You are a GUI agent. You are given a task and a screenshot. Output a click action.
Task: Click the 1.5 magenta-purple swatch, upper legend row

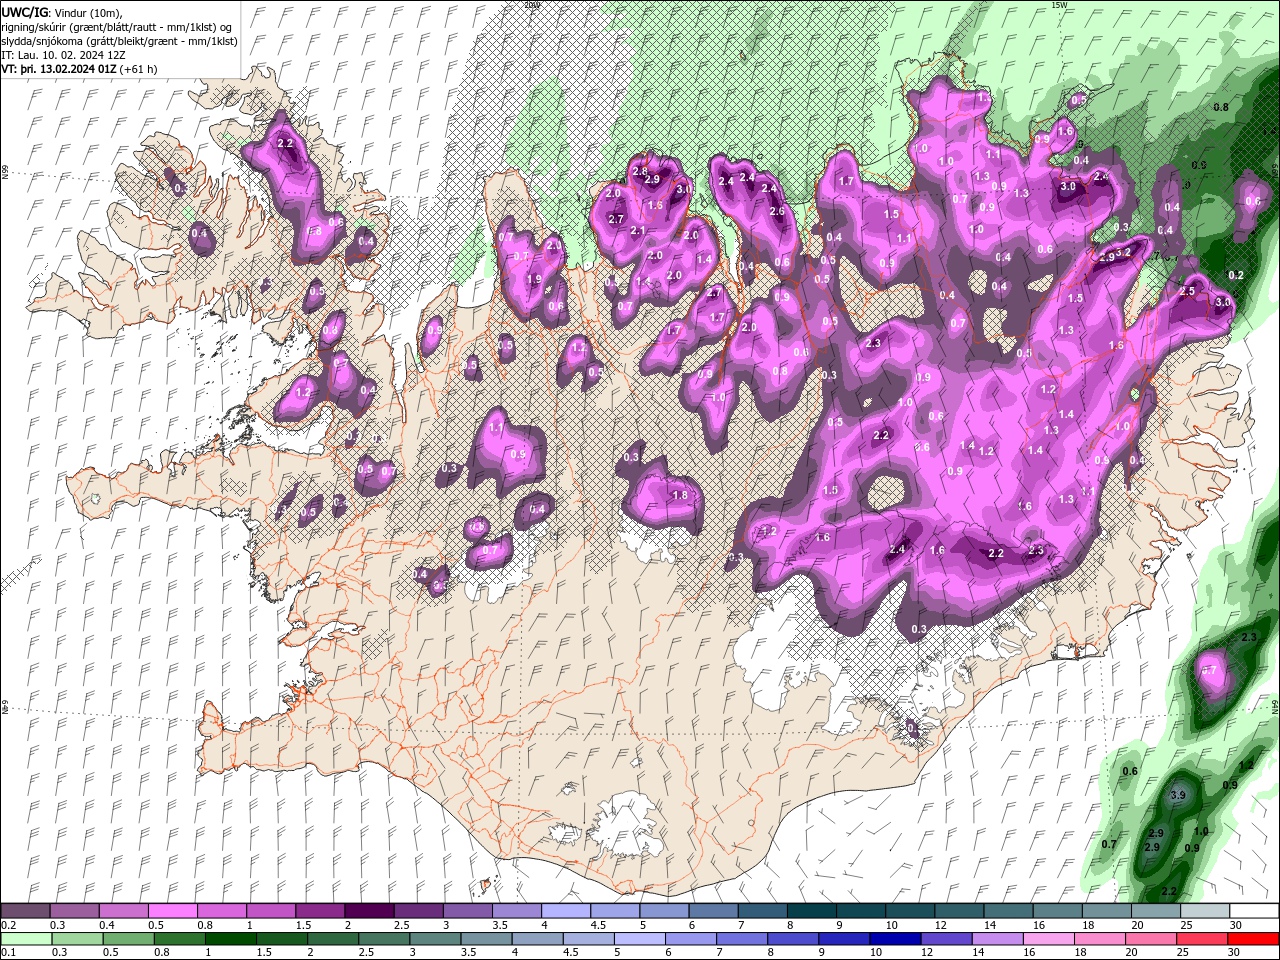tap(320, 911)
